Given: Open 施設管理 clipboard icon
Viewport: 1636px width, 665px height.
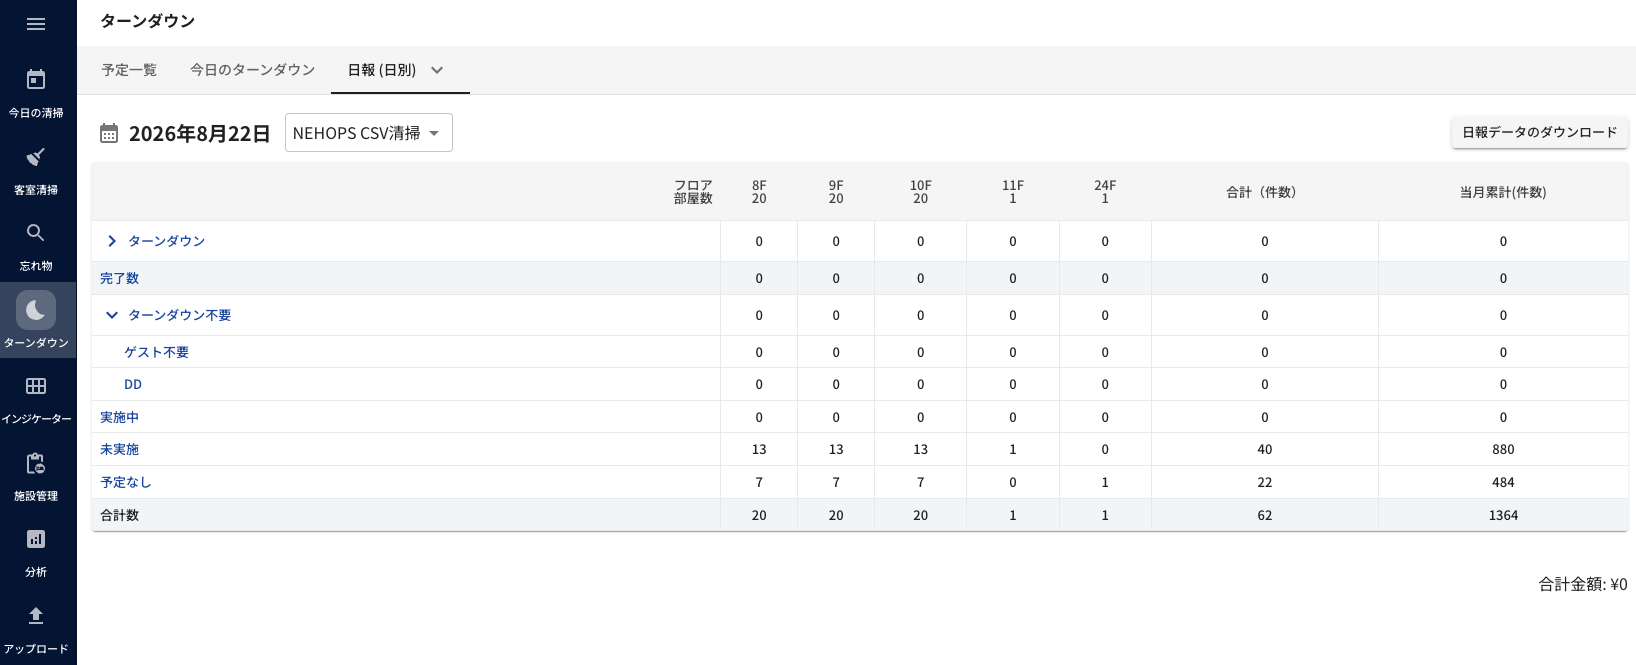Looking at the screenshot, I should point(36,463).
